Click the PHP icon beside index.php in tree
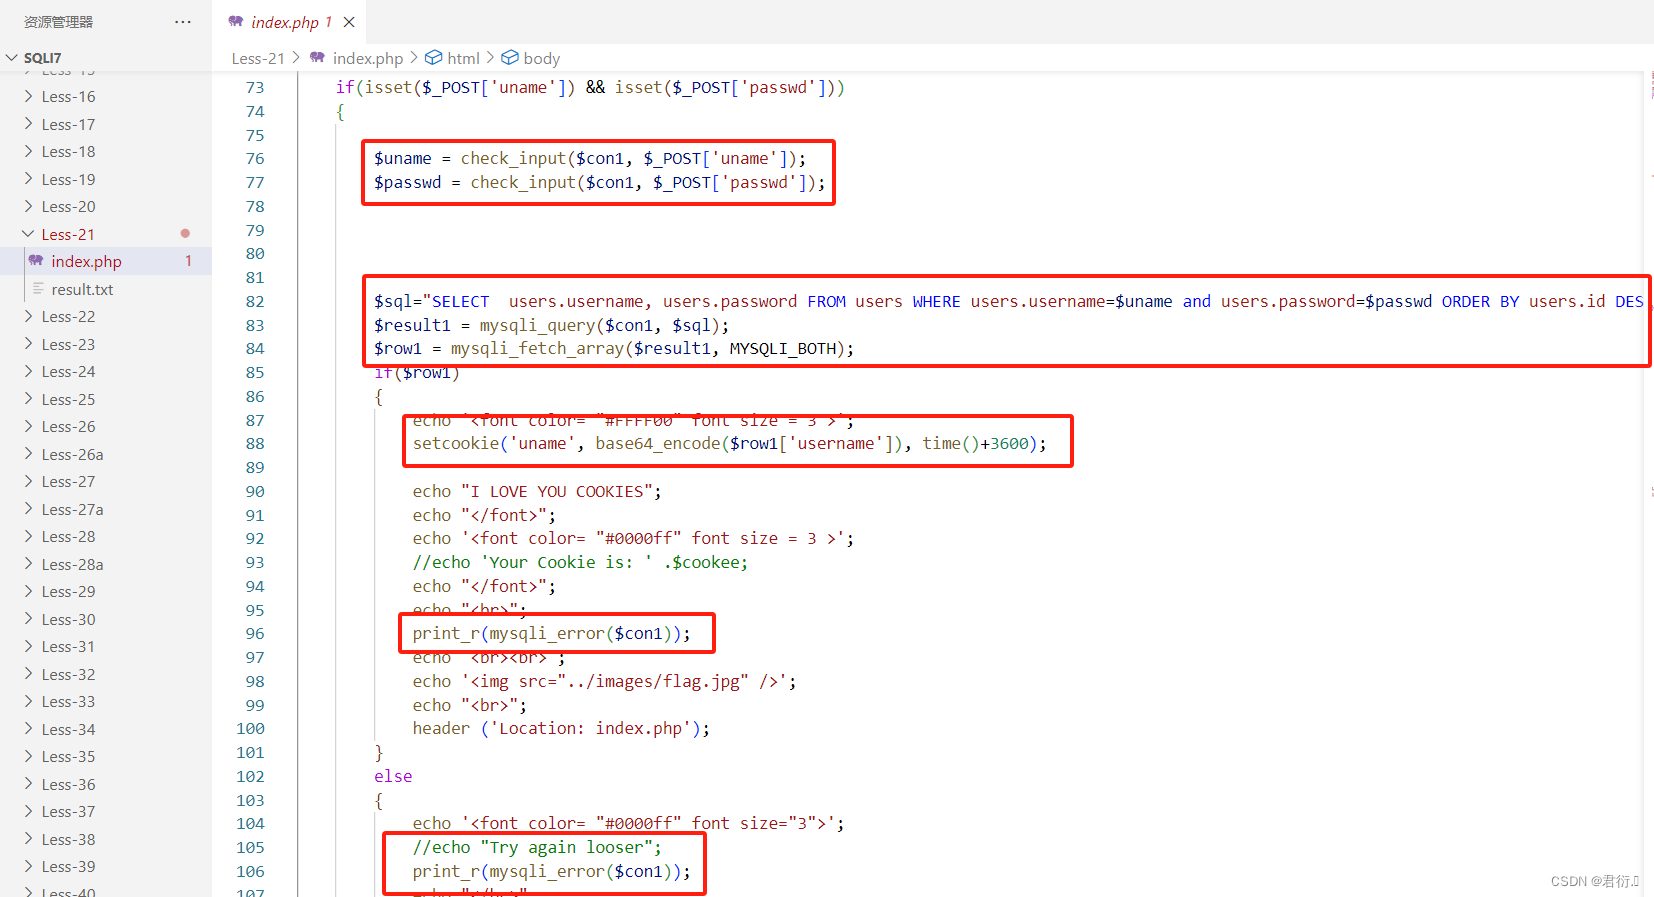Image resolution: width=1654 pixels, height=897 pixels. 36,260
